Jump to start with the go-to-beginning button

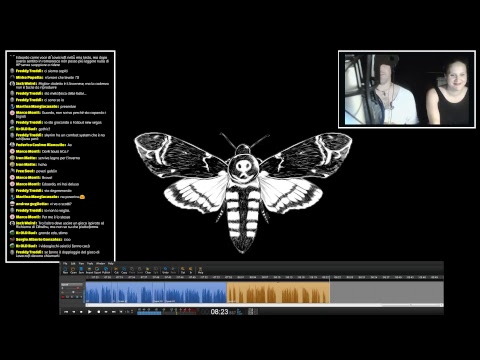66,312
